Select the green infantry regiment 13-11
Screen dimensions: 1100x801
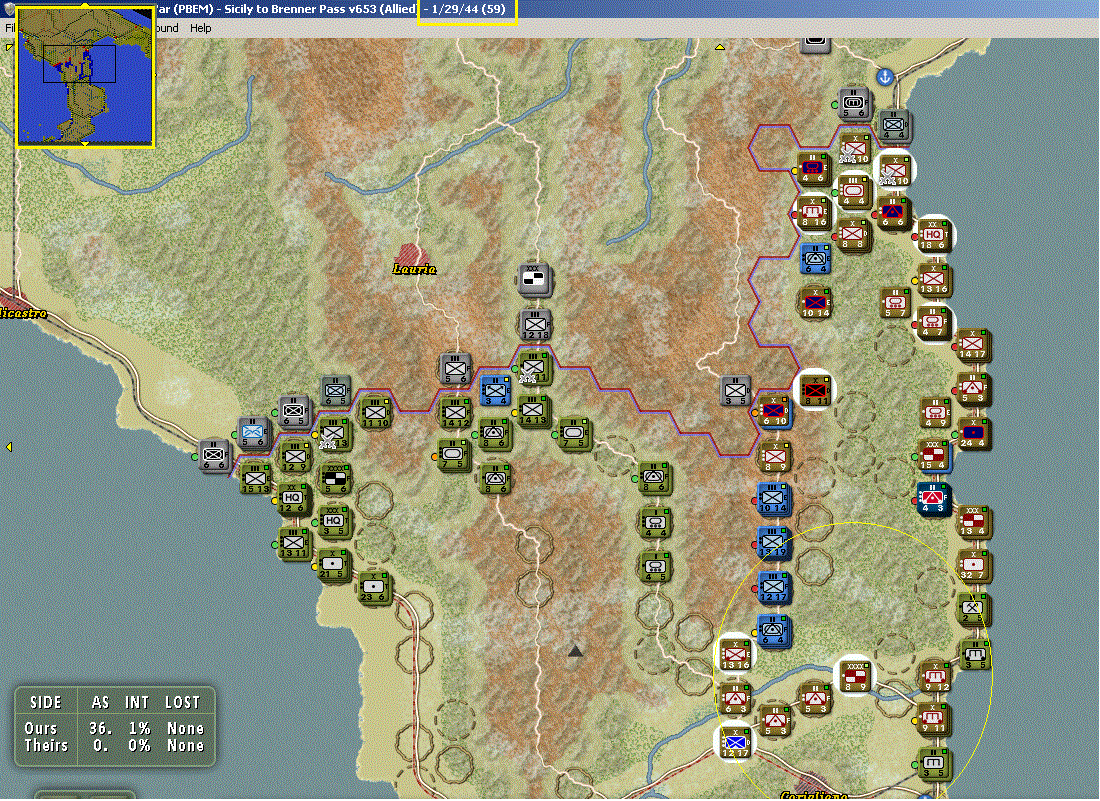tap(294, 544)
